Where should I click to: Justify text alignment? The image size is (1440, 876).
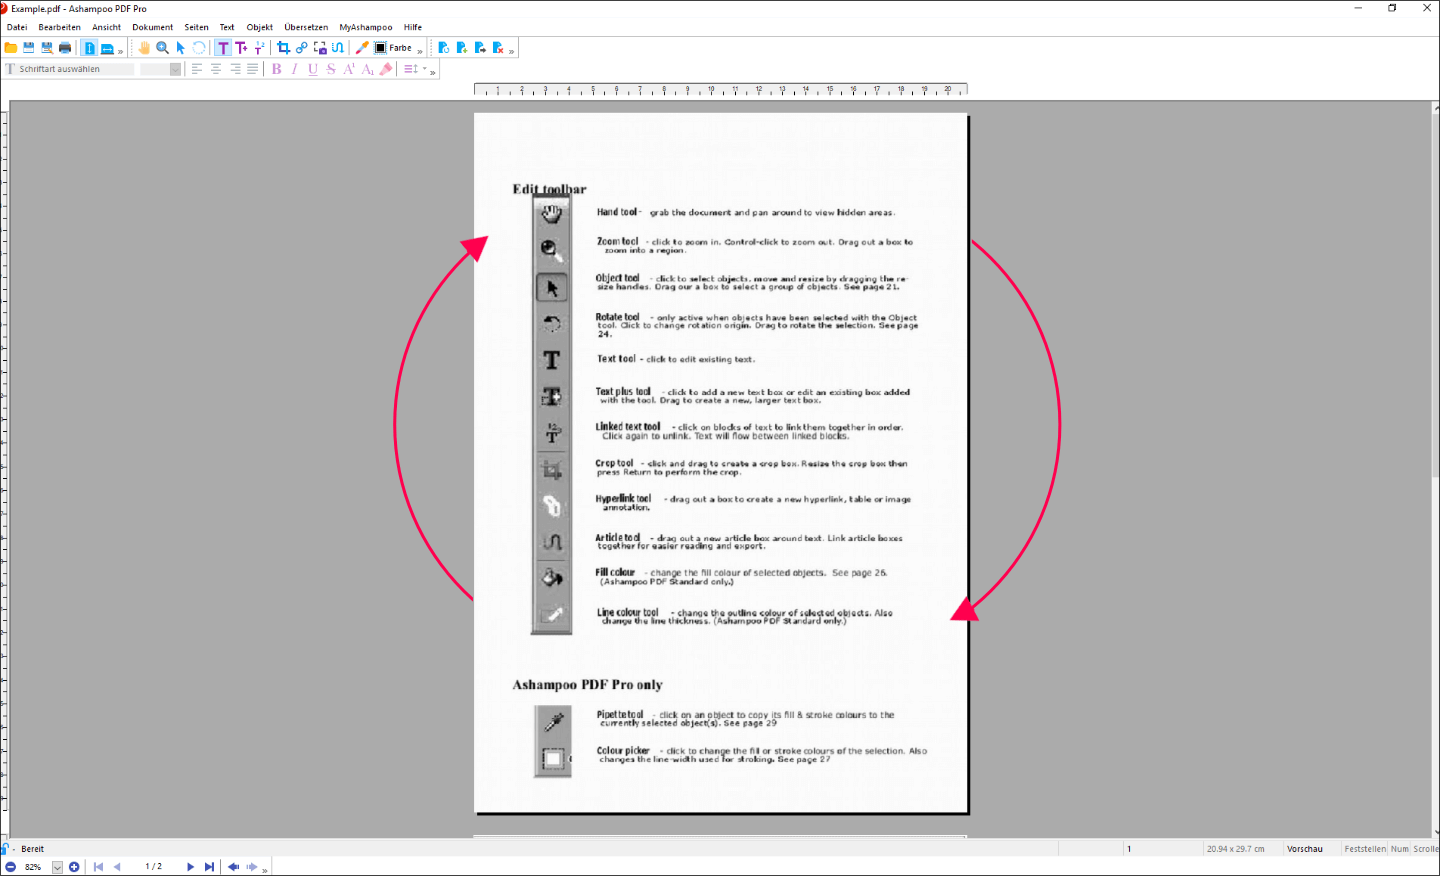tap(252, 69)
